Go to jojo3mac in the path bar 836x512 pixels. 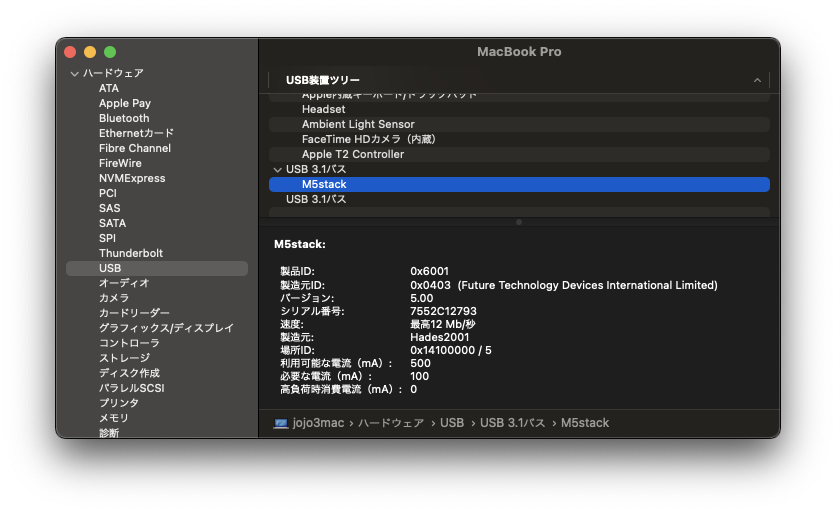pos(318,423)
